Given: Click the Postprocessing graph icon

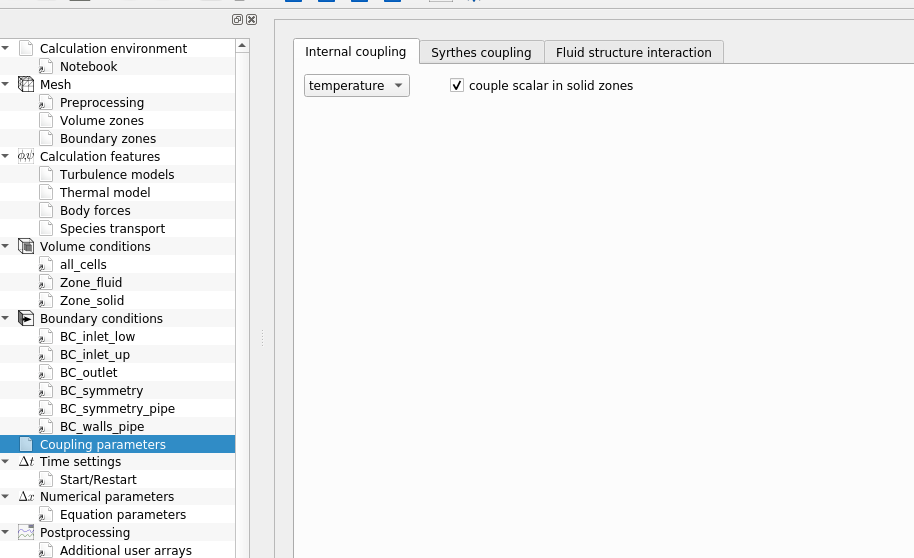Looking at the screenshot, I should (x=26, y=533).
